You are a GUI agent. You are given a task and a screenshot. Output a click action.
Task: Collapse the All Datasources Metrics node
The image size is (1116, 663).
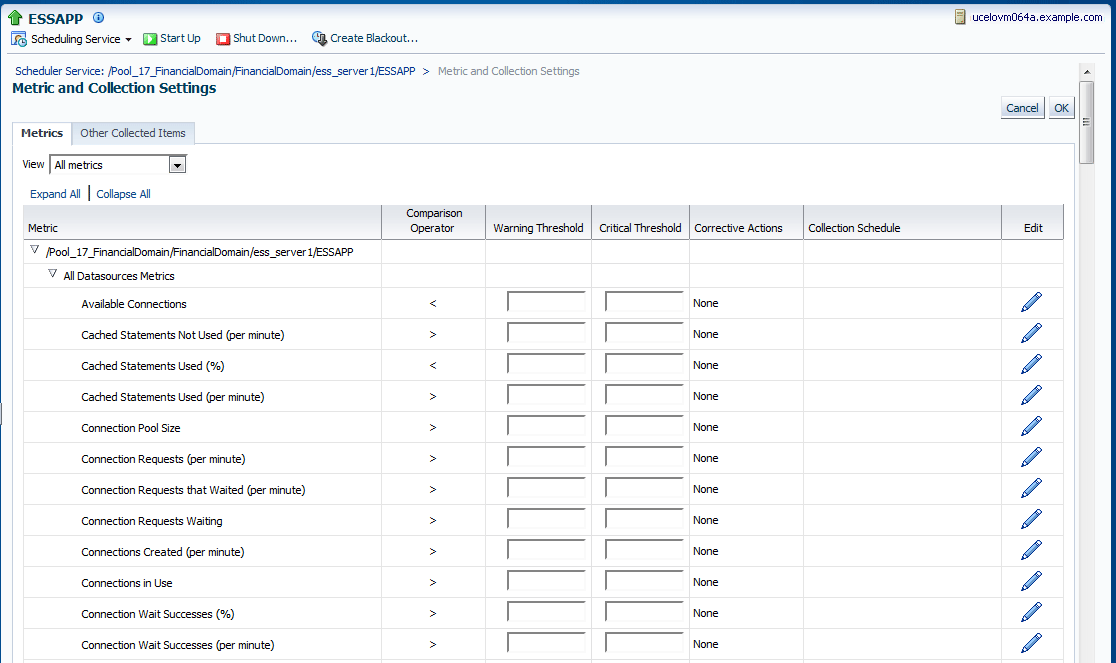click(x=52, y=275)
